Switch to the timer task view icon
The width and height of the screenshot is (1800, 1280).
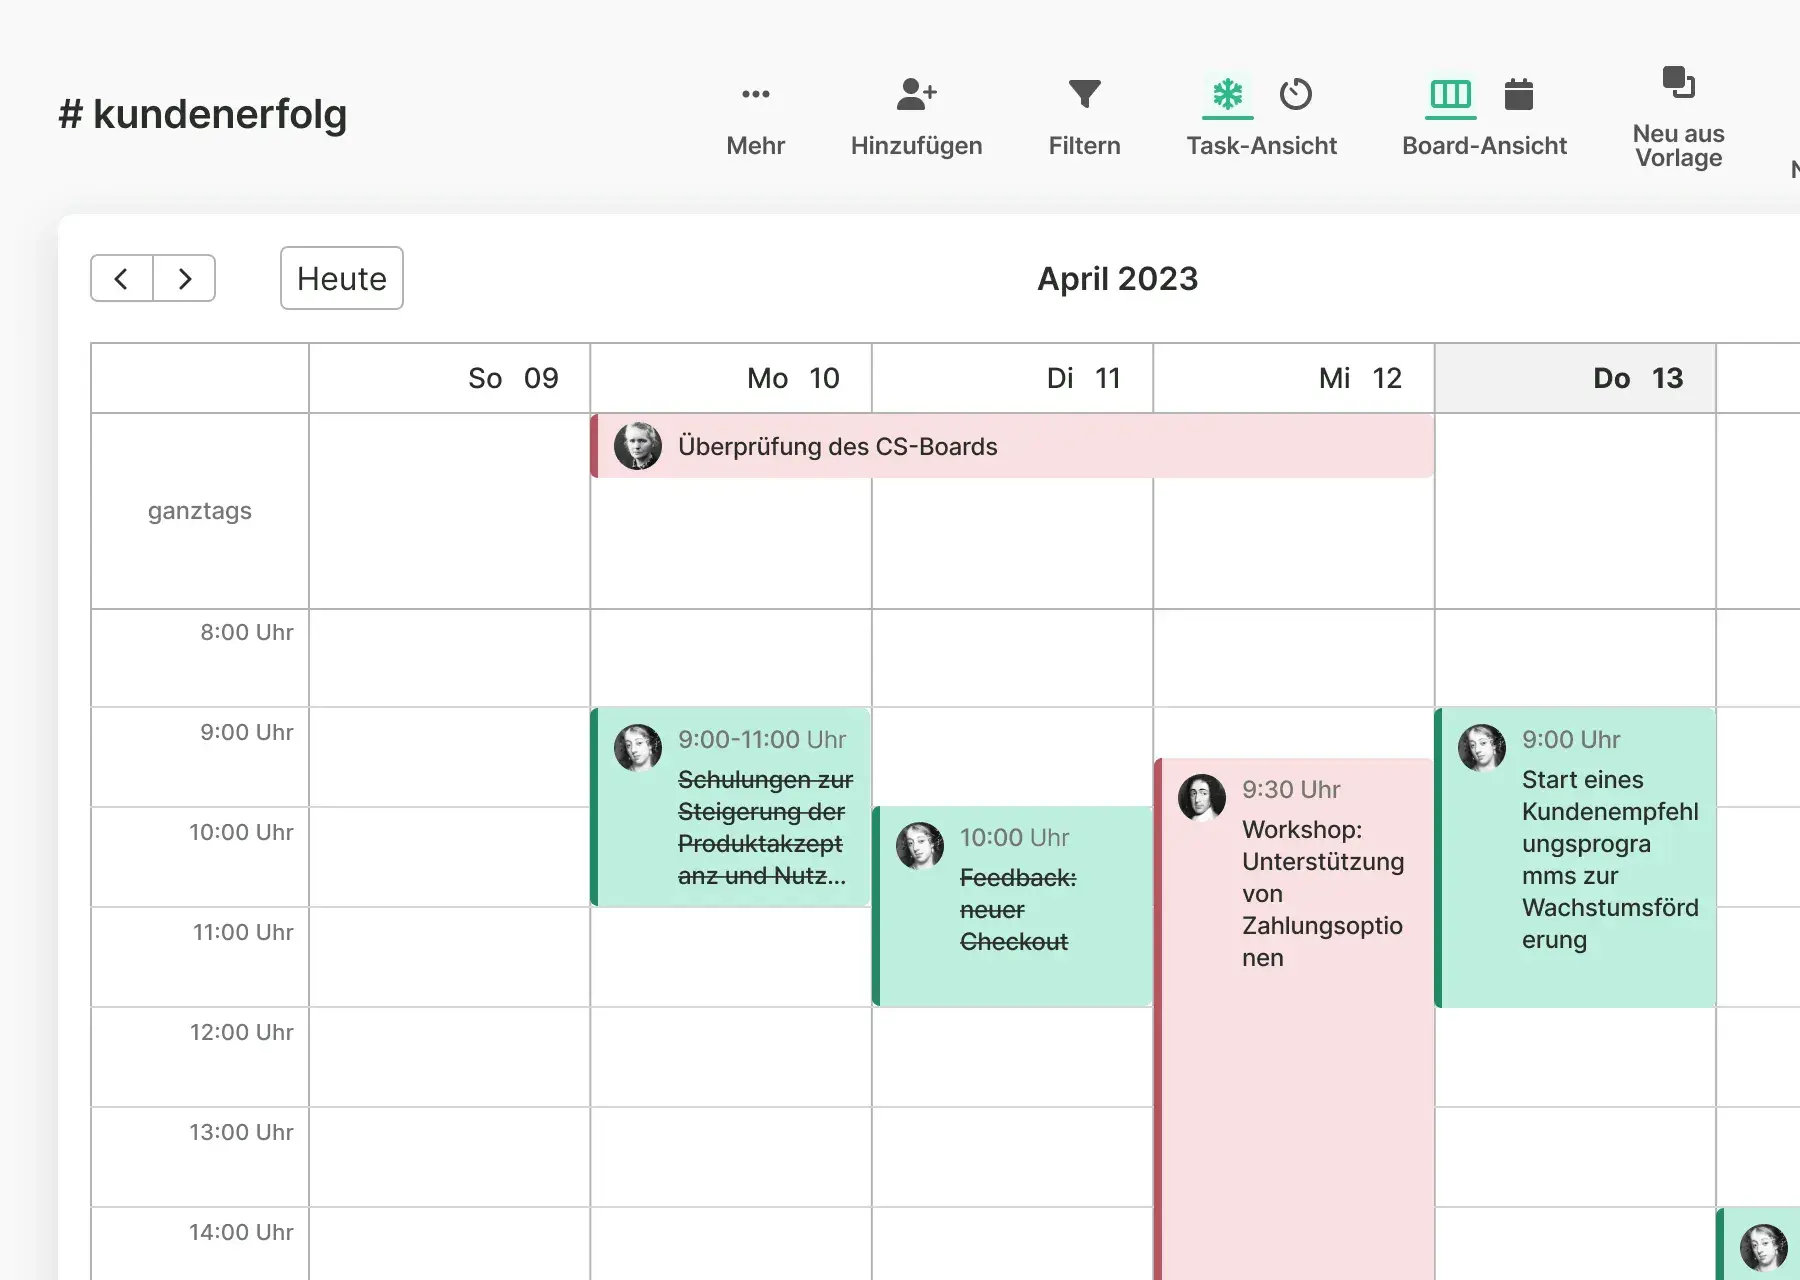click(1296, 95)
